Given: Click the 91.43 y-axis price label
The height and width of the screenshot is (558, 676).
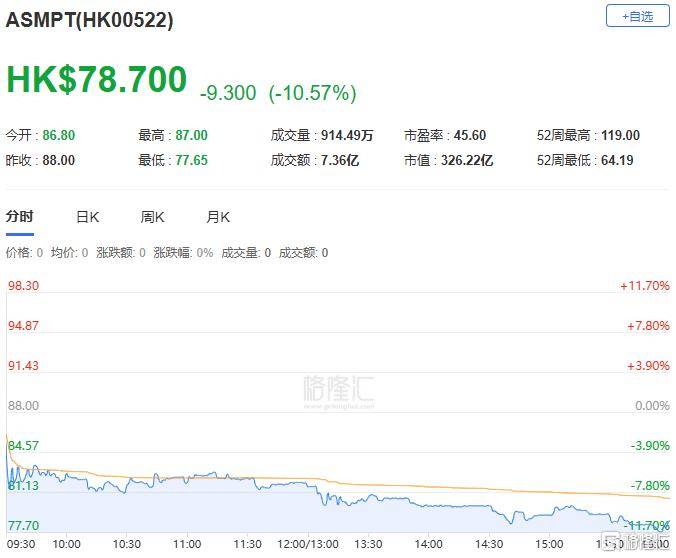Looking at the screenshot, I should [x=23, y=366].
